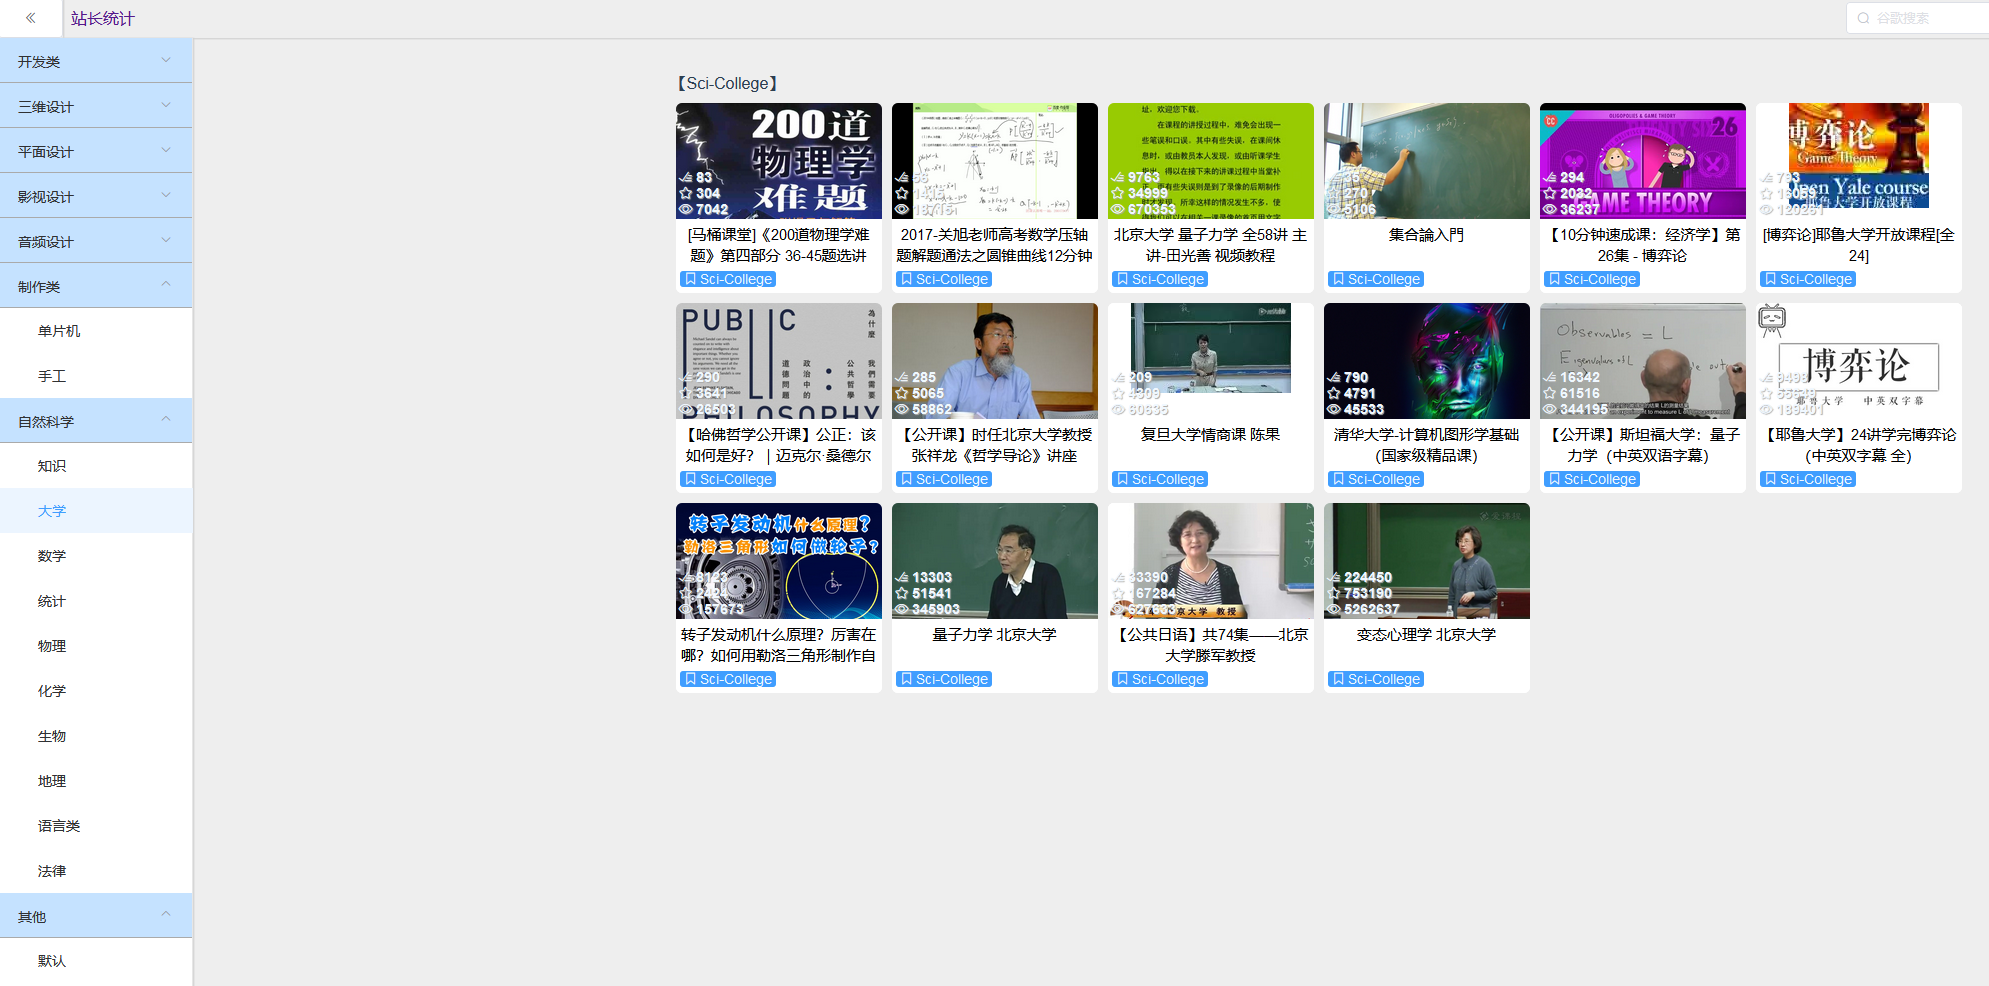Collapse the 自然科学 section
Image resolution: width=1989 pixels, height=986 pixels.
coord(96,421)
